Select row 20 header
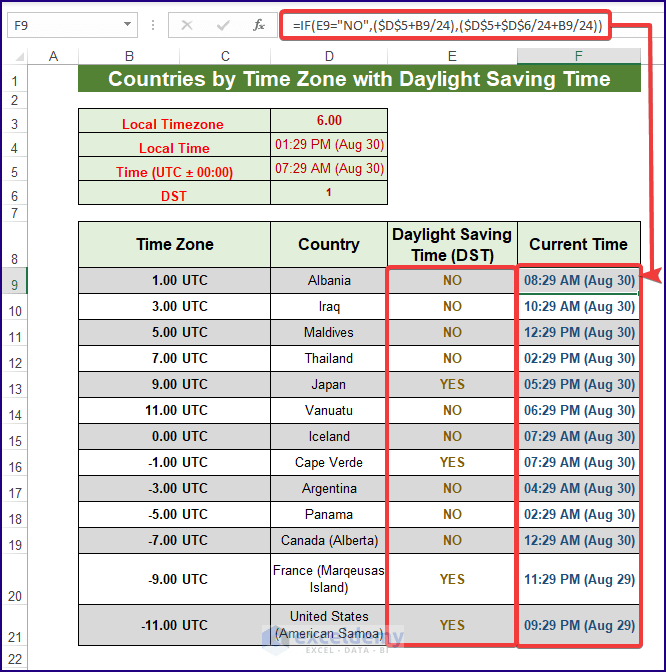This screenshot has height=672, width=666. pyautogui.click(x=15, y=579)
